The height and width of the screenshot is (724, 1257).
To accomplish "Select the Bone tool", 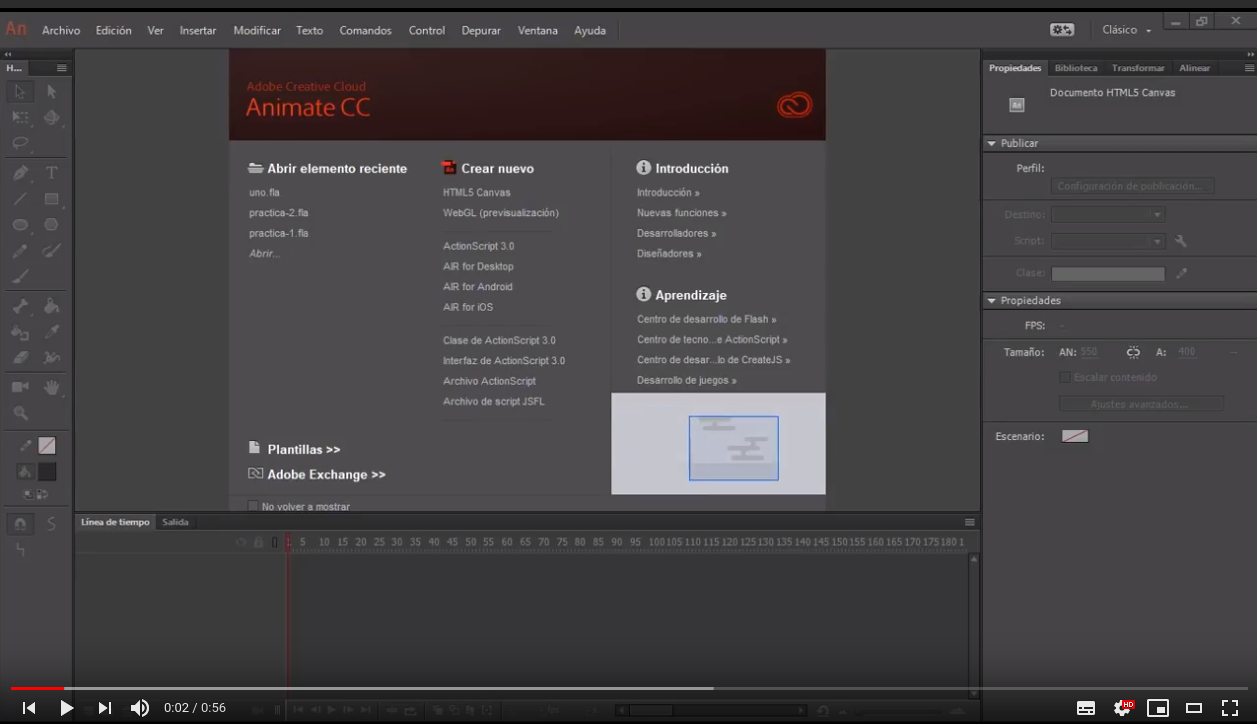I will 20,306.
